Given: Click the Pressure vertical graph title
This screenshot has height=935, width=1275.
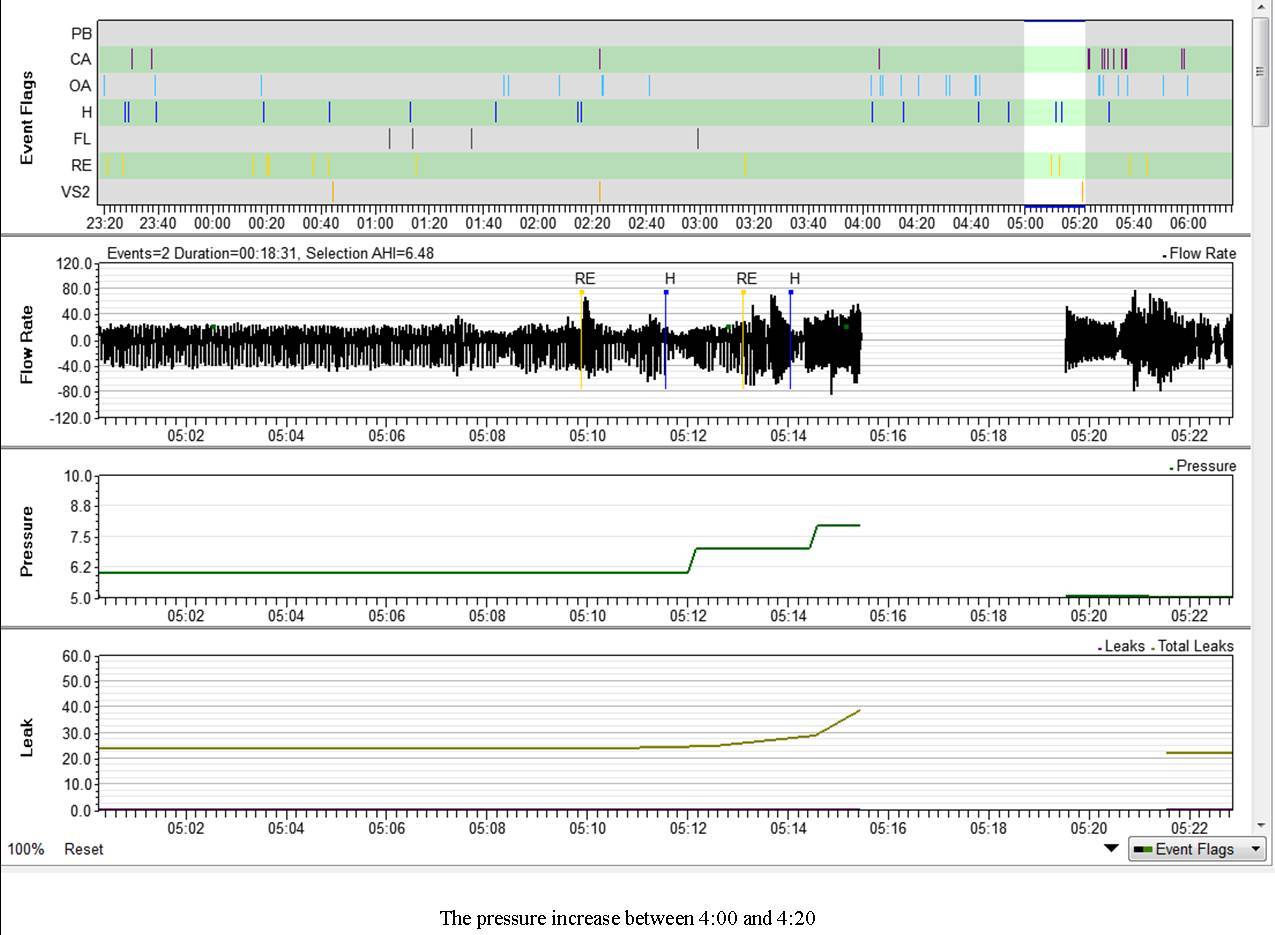Looking at the screenshot, I should (x=27, y=541).
